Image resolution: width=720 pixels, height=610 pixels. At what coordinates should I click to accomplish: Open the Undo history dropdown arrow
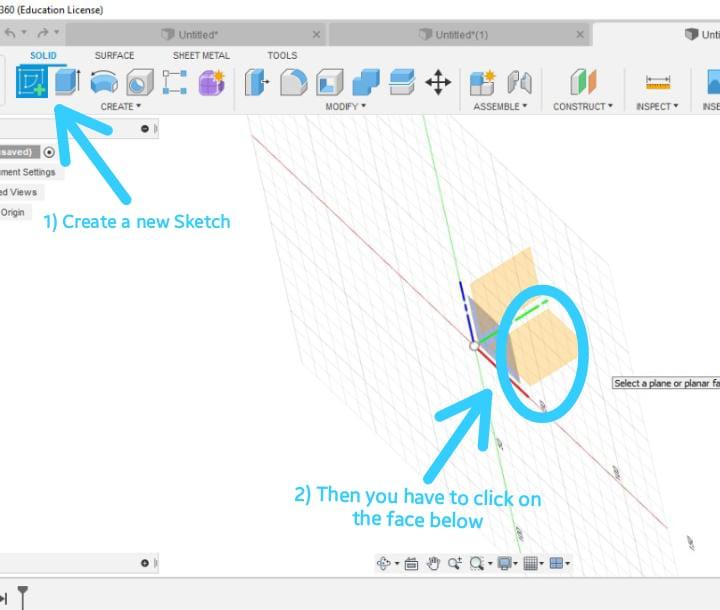point(24,32)
